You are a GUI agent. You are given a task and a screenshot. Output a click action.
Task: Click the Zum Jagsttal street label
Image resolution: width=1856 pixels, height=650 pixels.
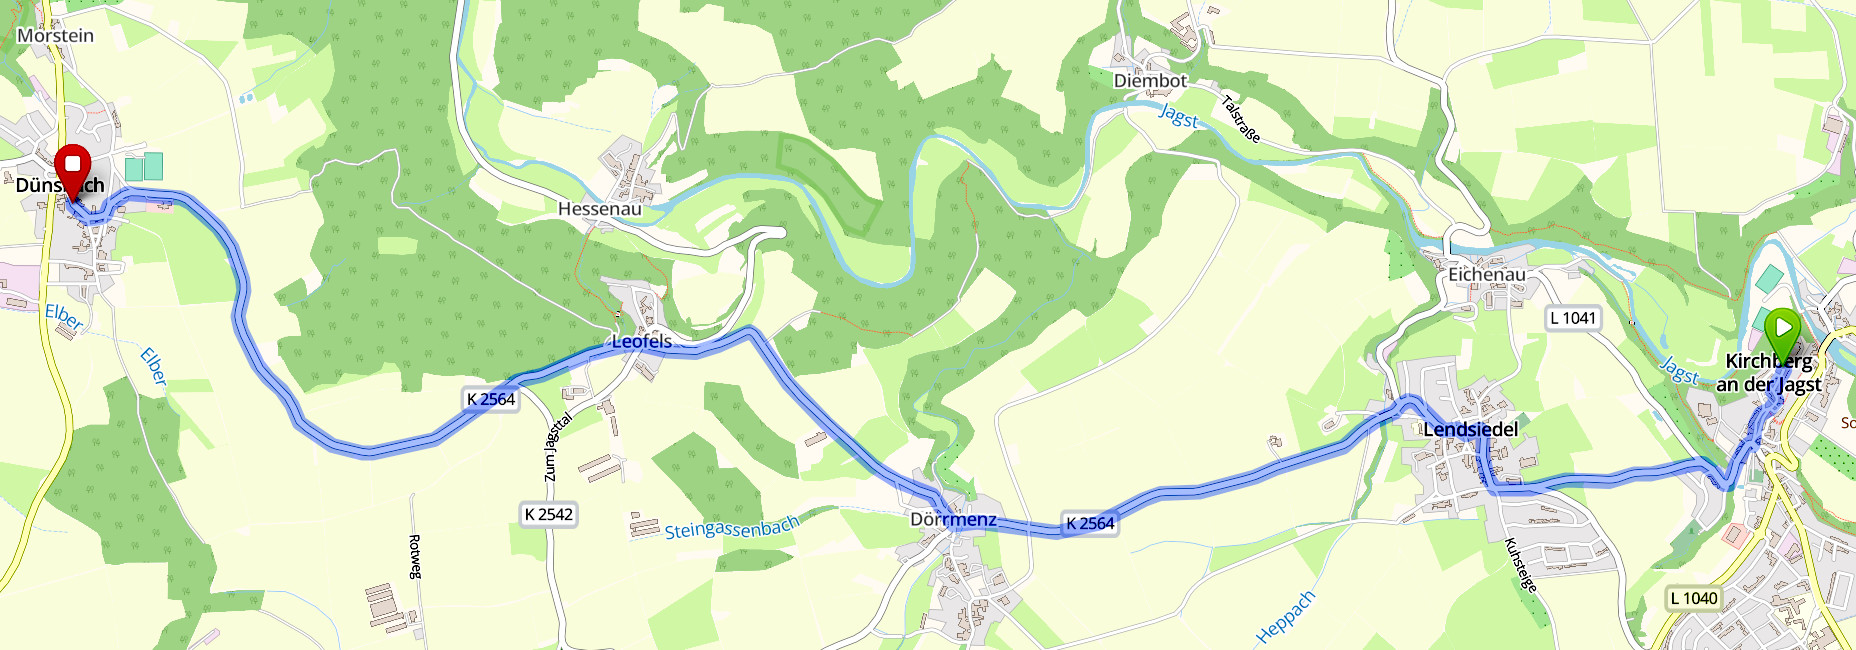pos(557,447)
